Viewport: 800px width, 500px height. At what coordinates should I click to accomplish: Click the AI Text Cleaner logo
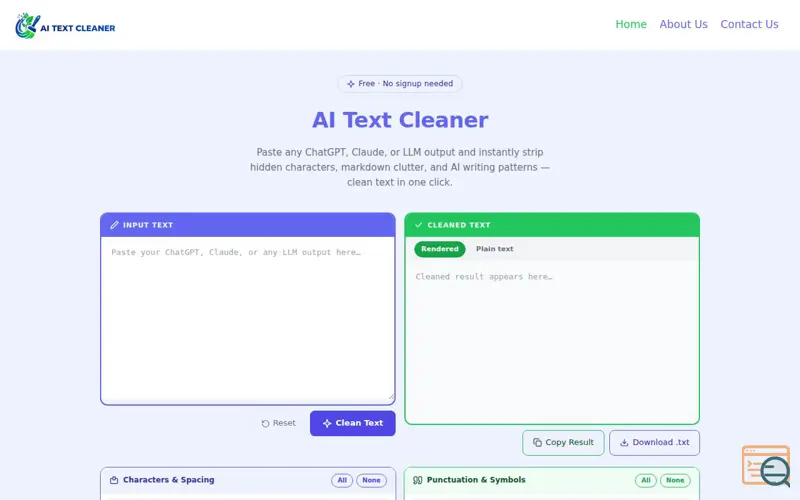65,26
